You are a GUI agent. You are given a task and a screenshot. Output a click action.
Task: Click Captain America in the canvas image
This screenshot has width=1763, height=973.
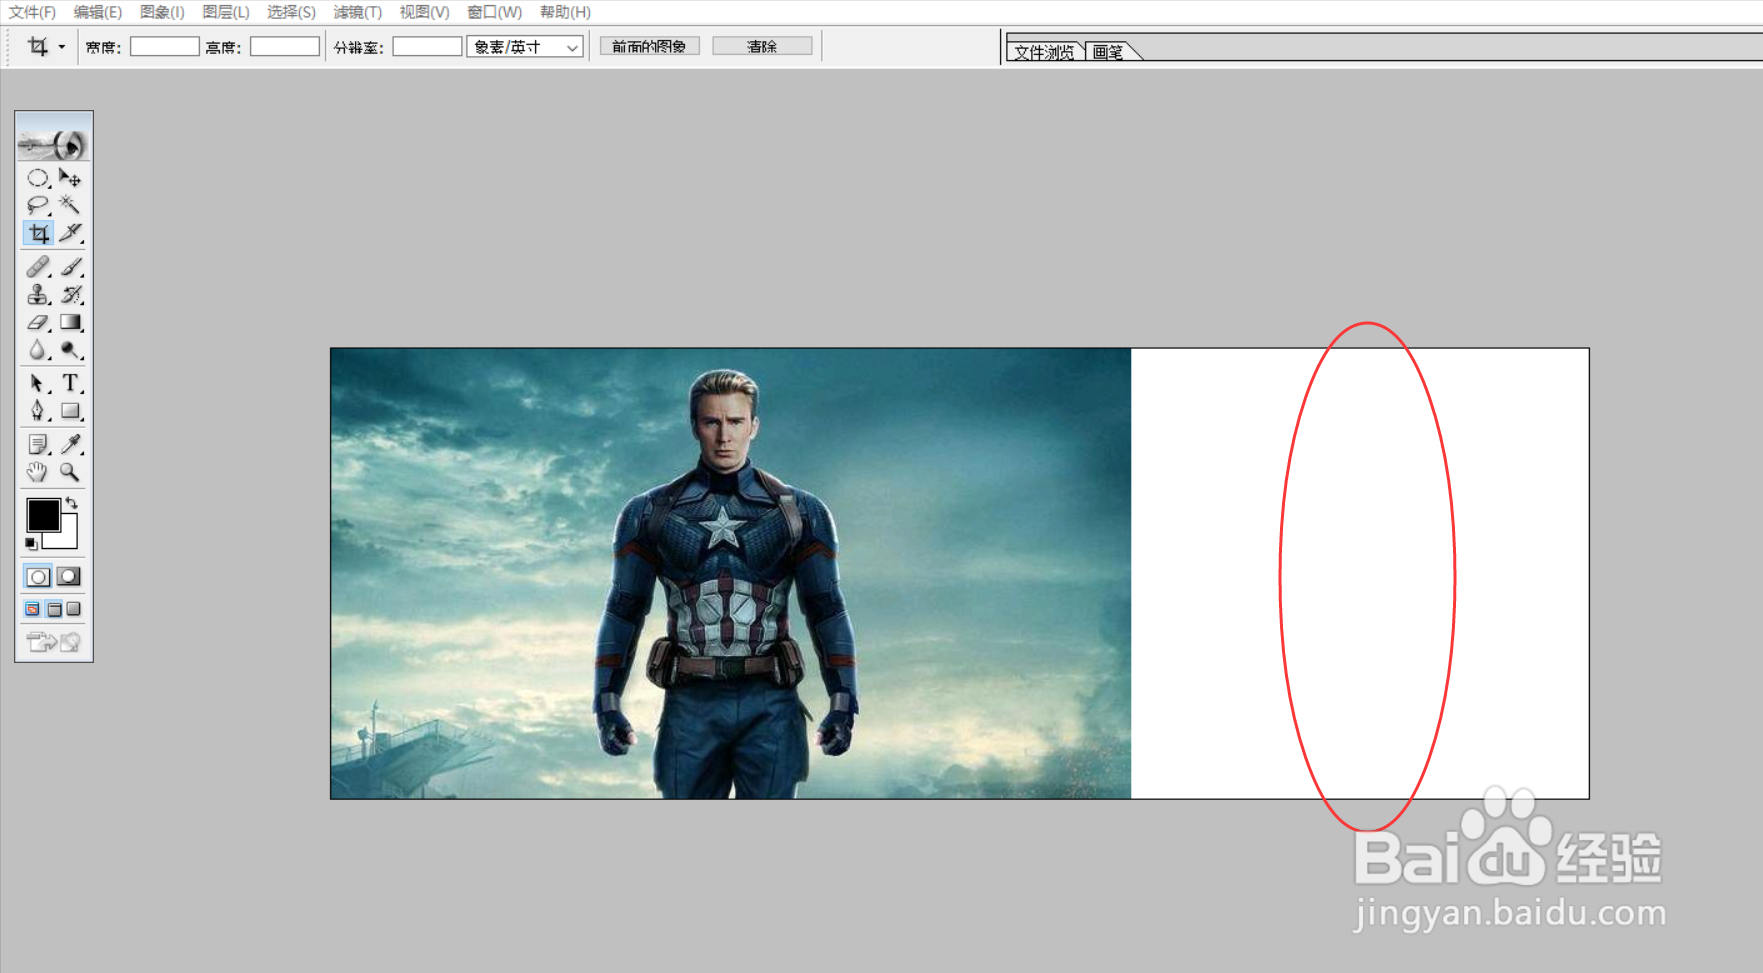(727, 585)
